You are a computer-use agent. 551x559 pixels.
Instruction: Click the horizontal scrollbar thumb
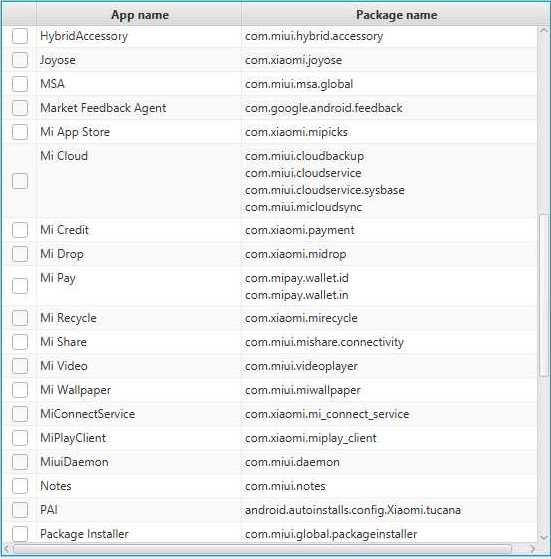(x=263, y=548)
